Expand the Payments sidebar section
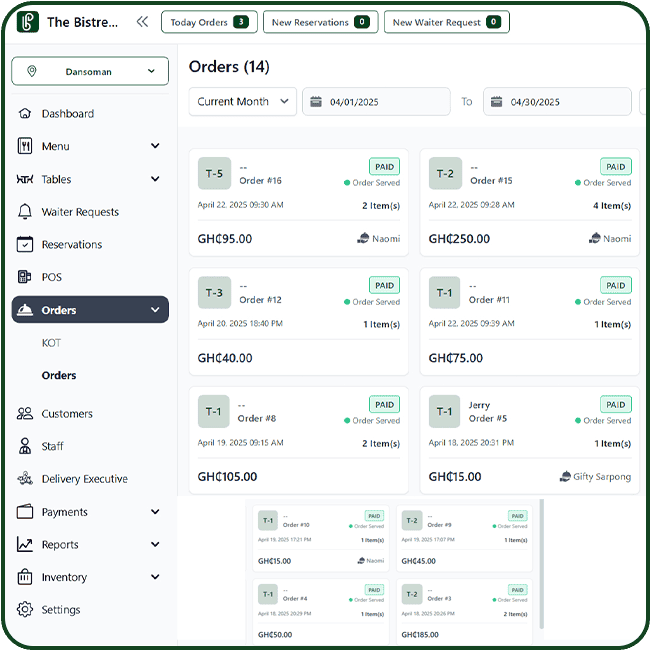The width and height of the screenshot is (650, 650). [155, 512]
